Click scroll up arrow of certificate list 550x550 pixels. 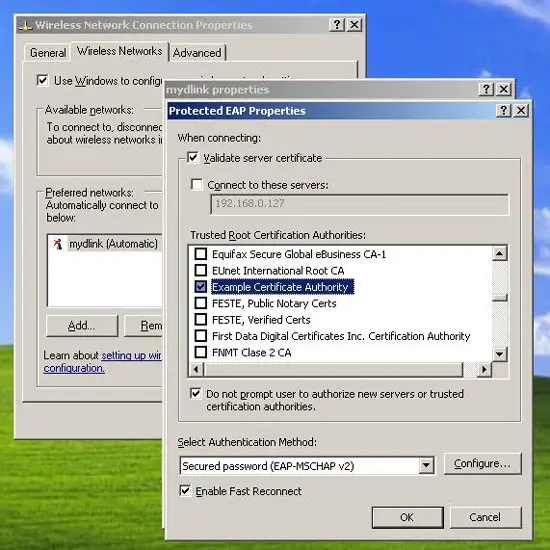pos(499,253)
